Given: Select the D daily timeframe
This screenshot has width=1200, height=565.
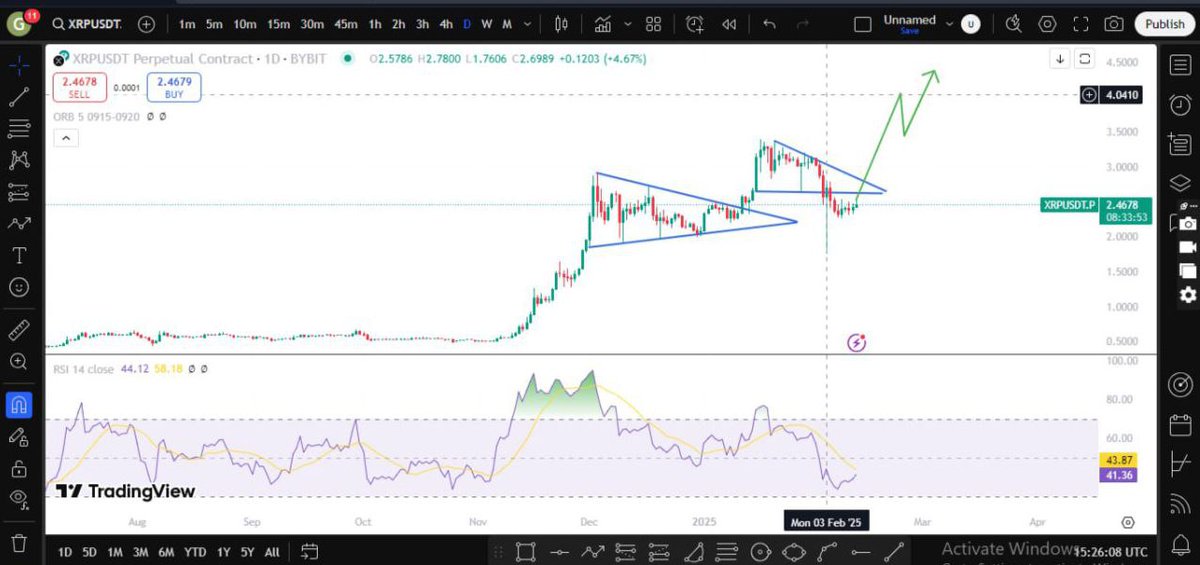Looking at the screenshot, I should click(x=467, y=24).
